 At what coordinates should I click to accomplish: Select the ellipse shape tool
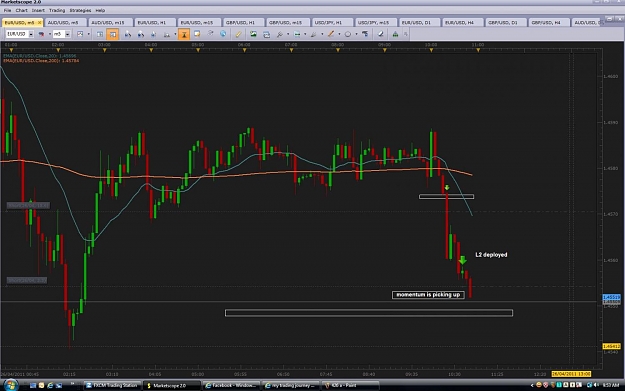(348, 34)
